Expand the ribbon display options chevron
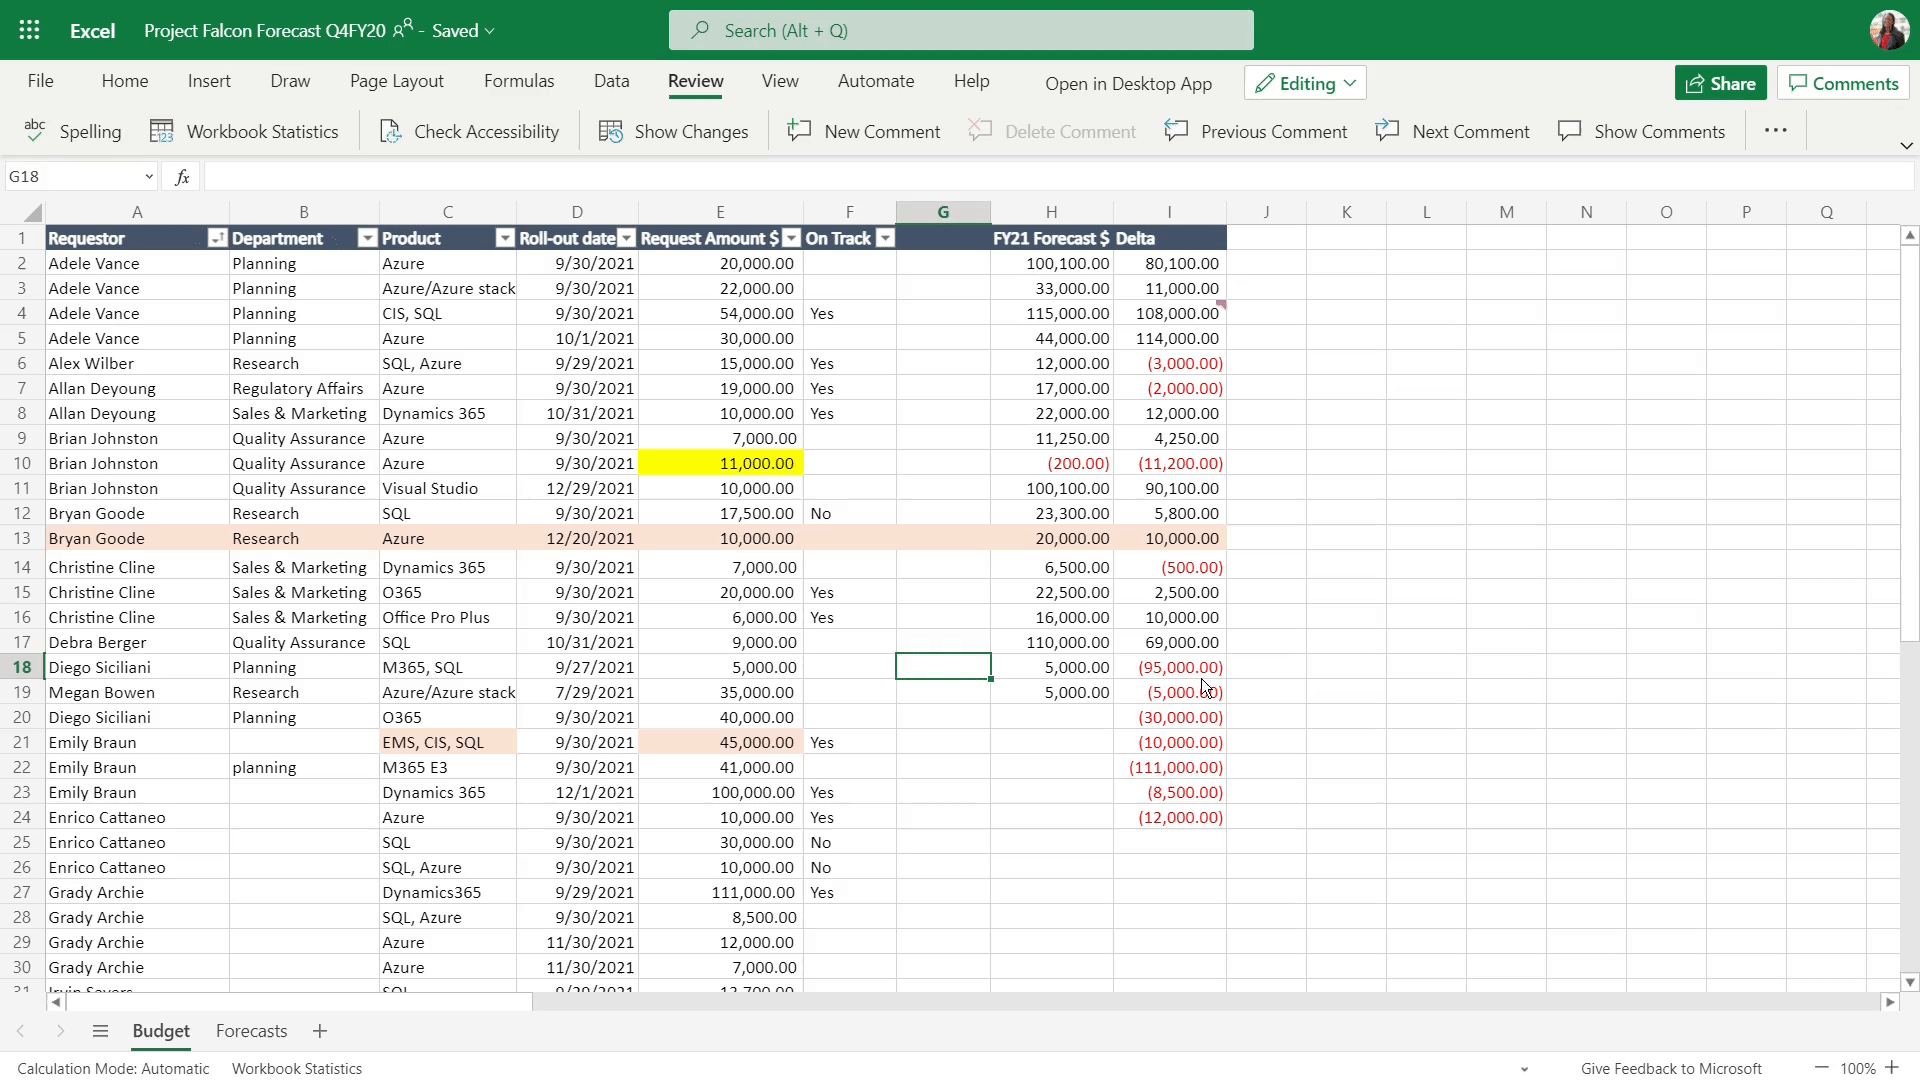Image resolution: width=1920 pixels, height=1080 pixels. (1906, 146)
